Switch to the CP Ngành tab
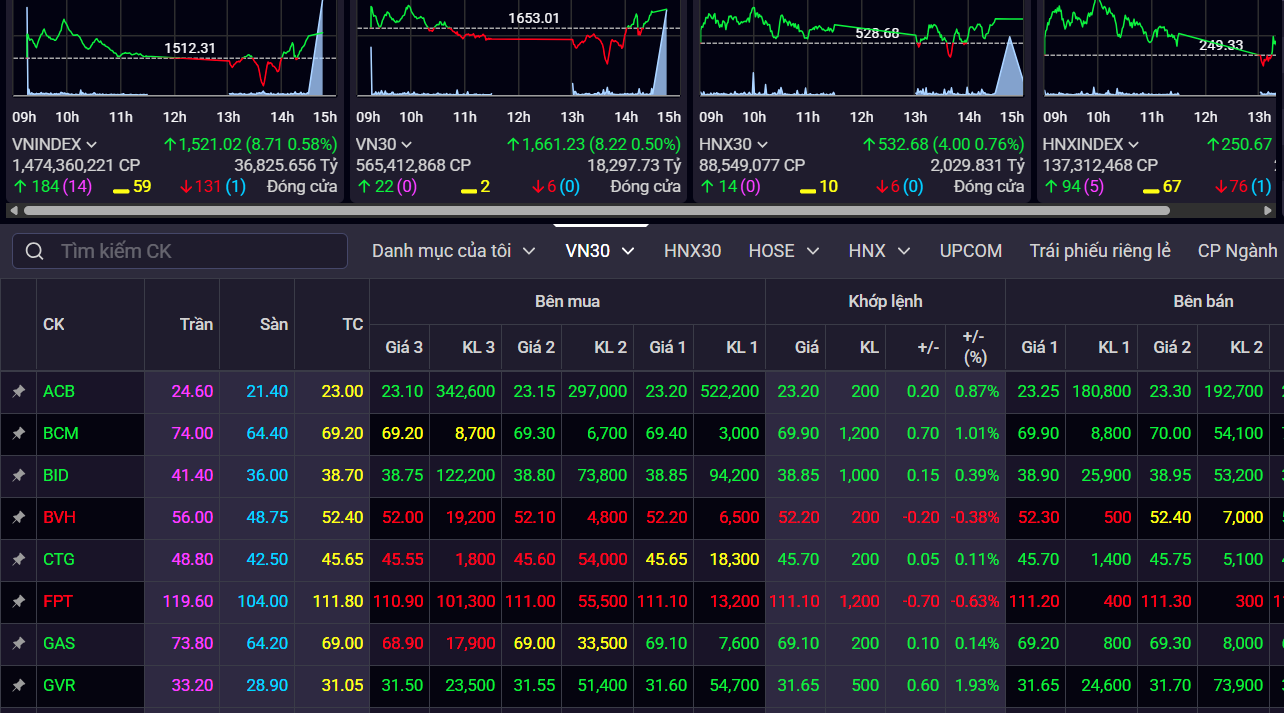This screenshot has height=713, width=1284. [1238, 251]
